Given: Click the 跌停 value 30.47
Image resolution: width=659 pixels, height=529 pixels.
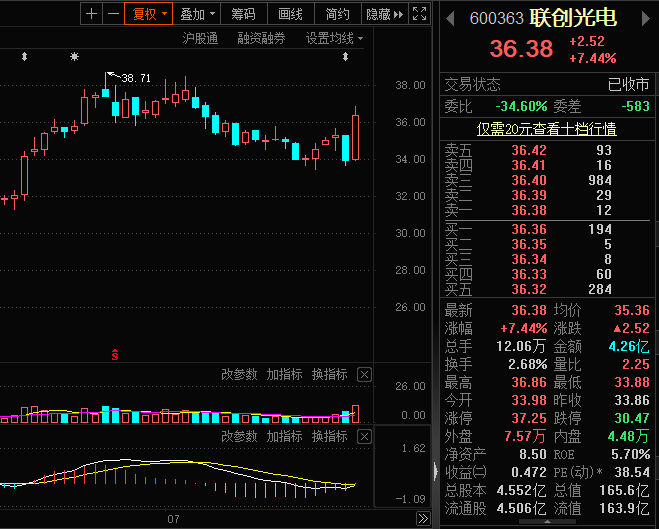Looking at the screenshot, I should tap(632, 418).
